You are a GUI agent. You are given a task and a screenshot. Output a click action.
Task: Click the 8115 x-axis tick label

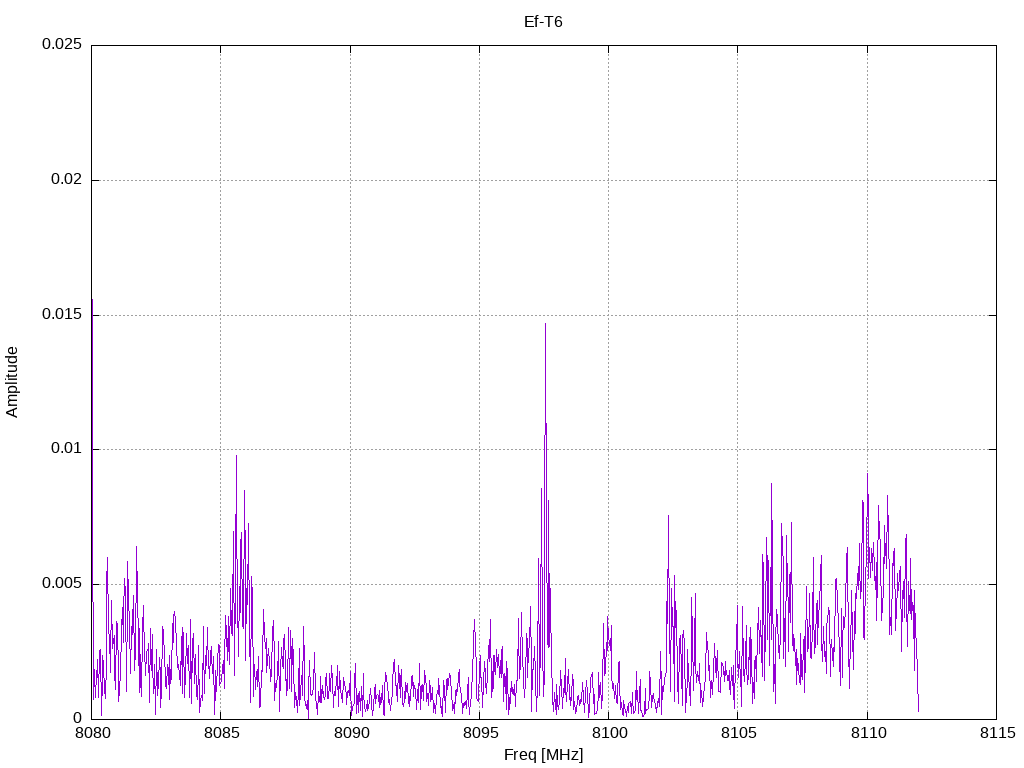pyautogui.click(x=998, y=733)
